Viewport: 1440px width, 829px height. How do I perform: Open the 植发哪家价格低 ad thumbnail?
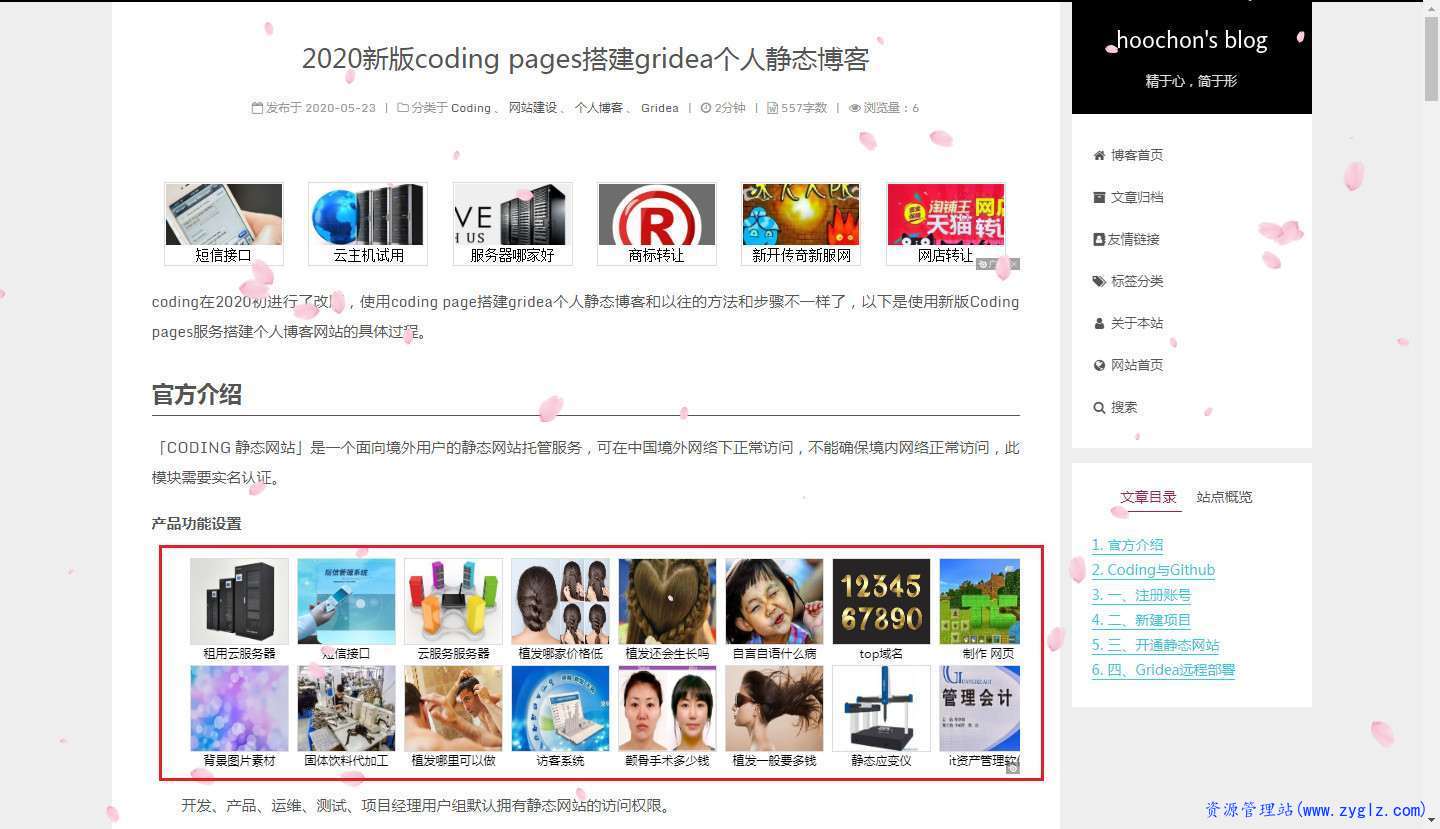point(560,609)
